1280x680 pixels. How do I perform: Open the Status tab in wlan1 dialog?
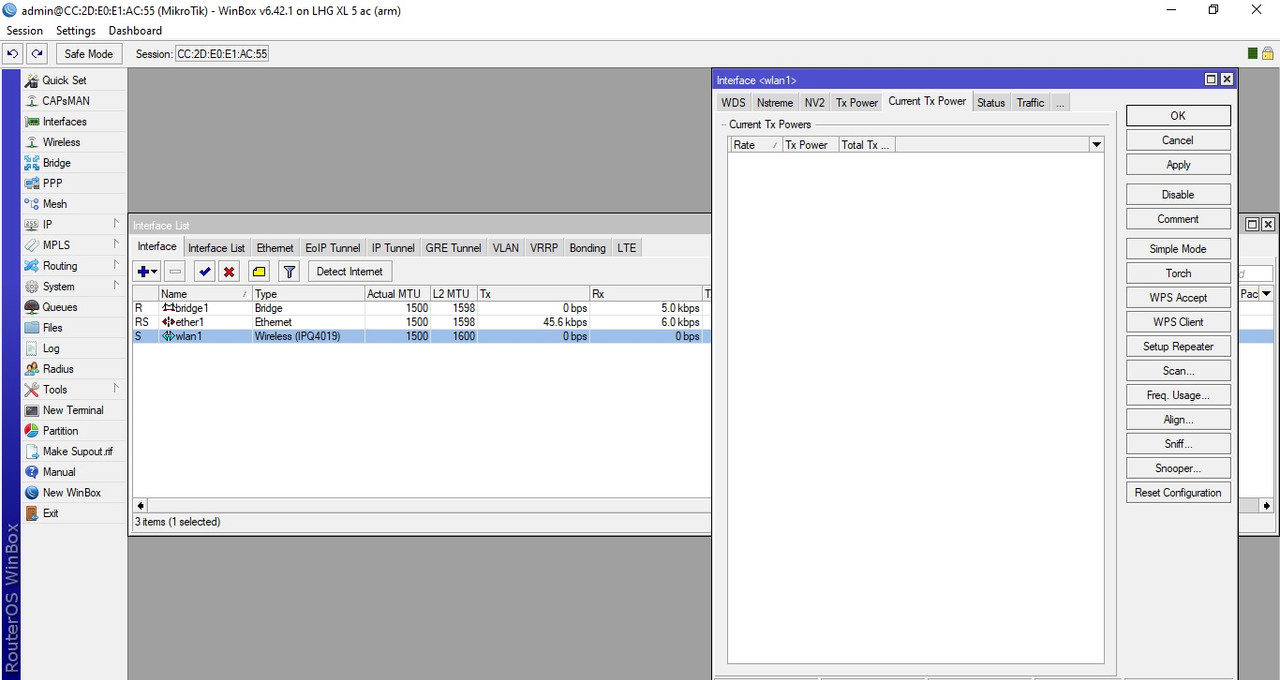point(991,103)
